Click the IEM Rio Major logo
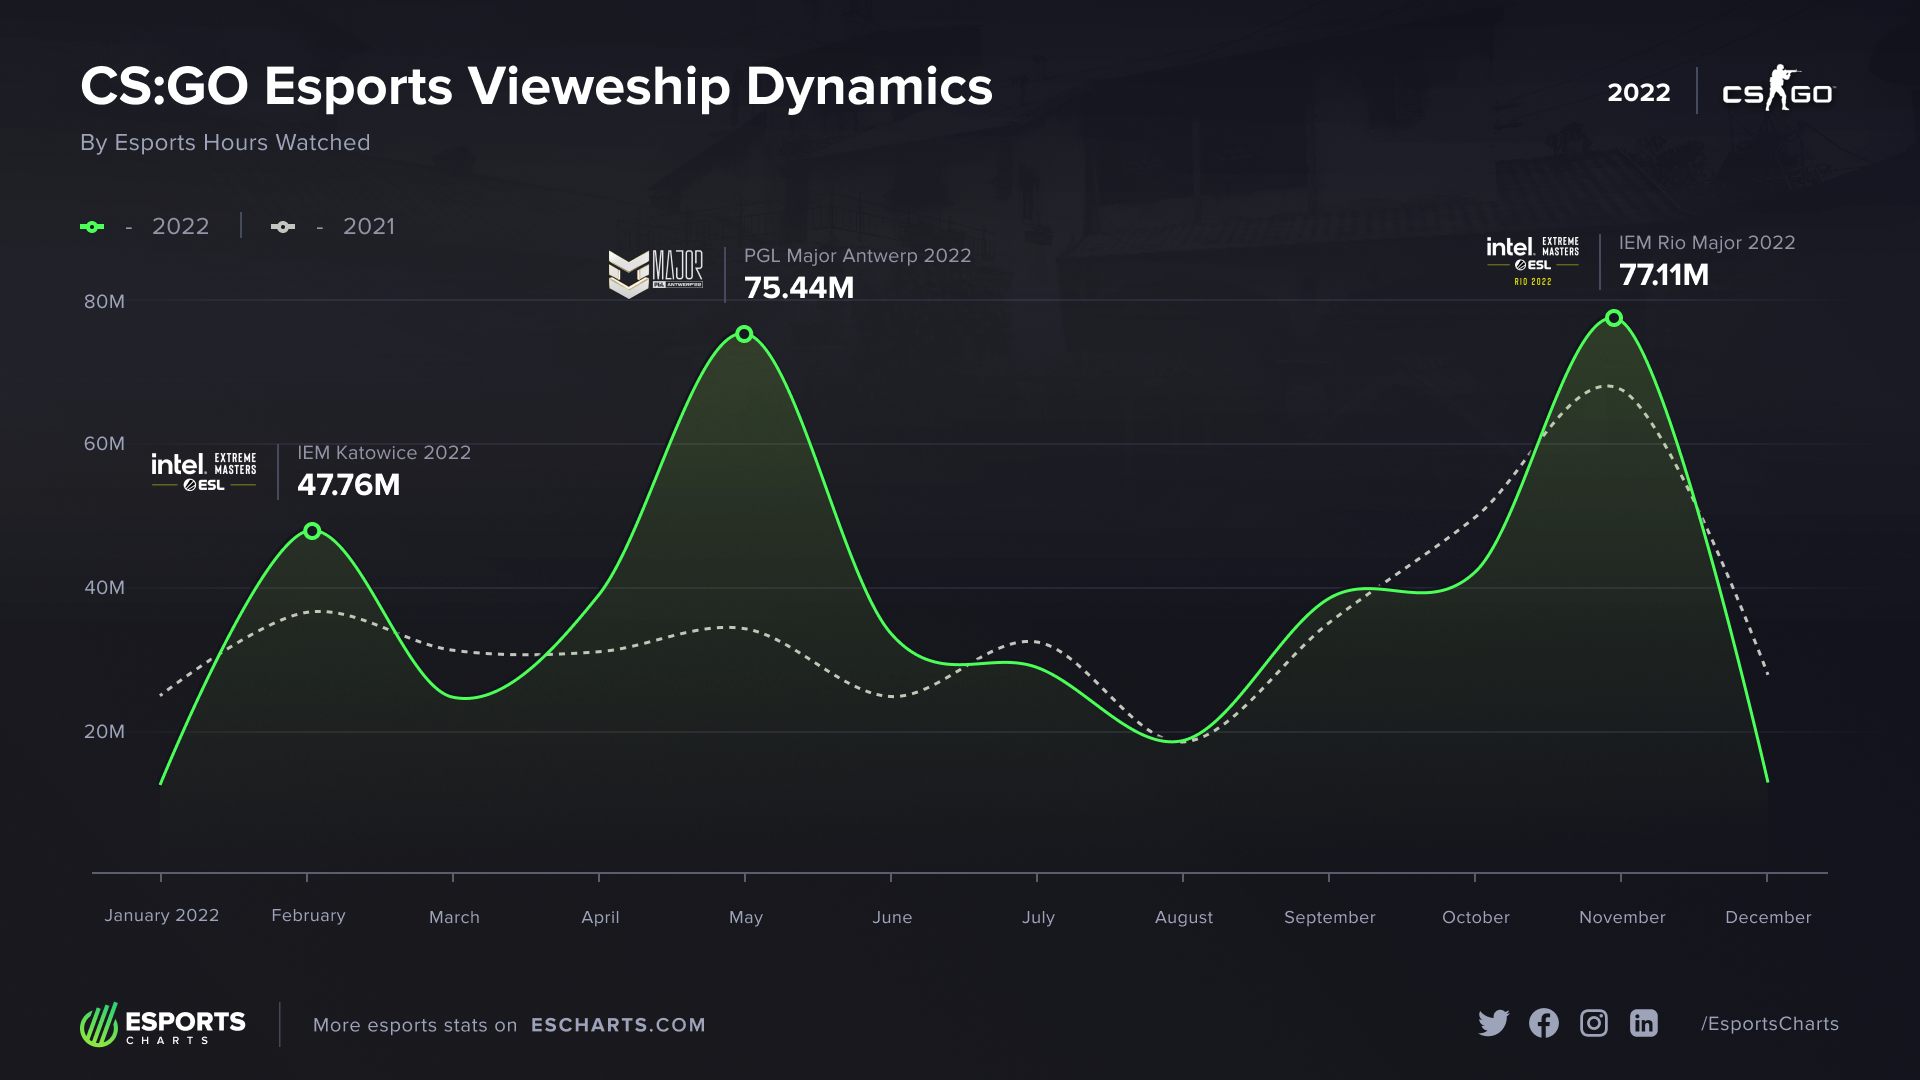Viewport: 1920px width, 1080px height. pyautogui.click(x=1532, y=260)
